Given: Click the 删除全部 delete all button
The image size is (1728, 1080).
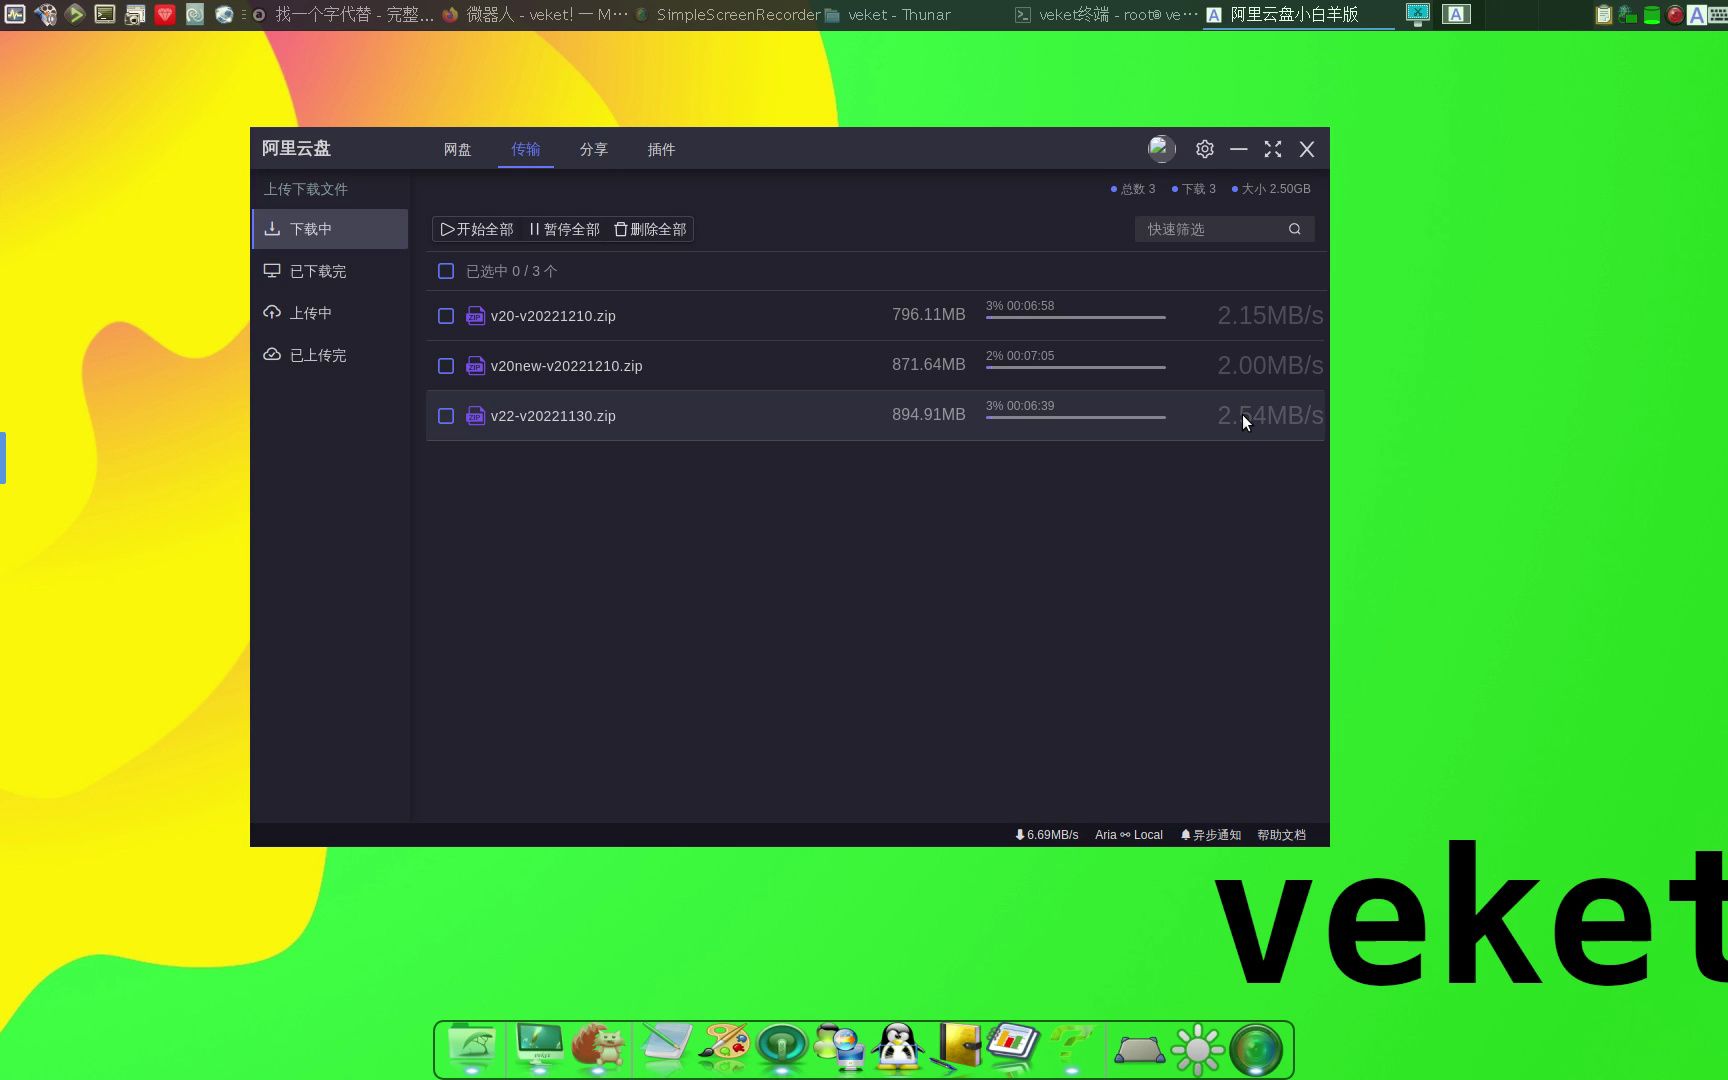Looking at the screenshot, I should [x=650, y=229].
